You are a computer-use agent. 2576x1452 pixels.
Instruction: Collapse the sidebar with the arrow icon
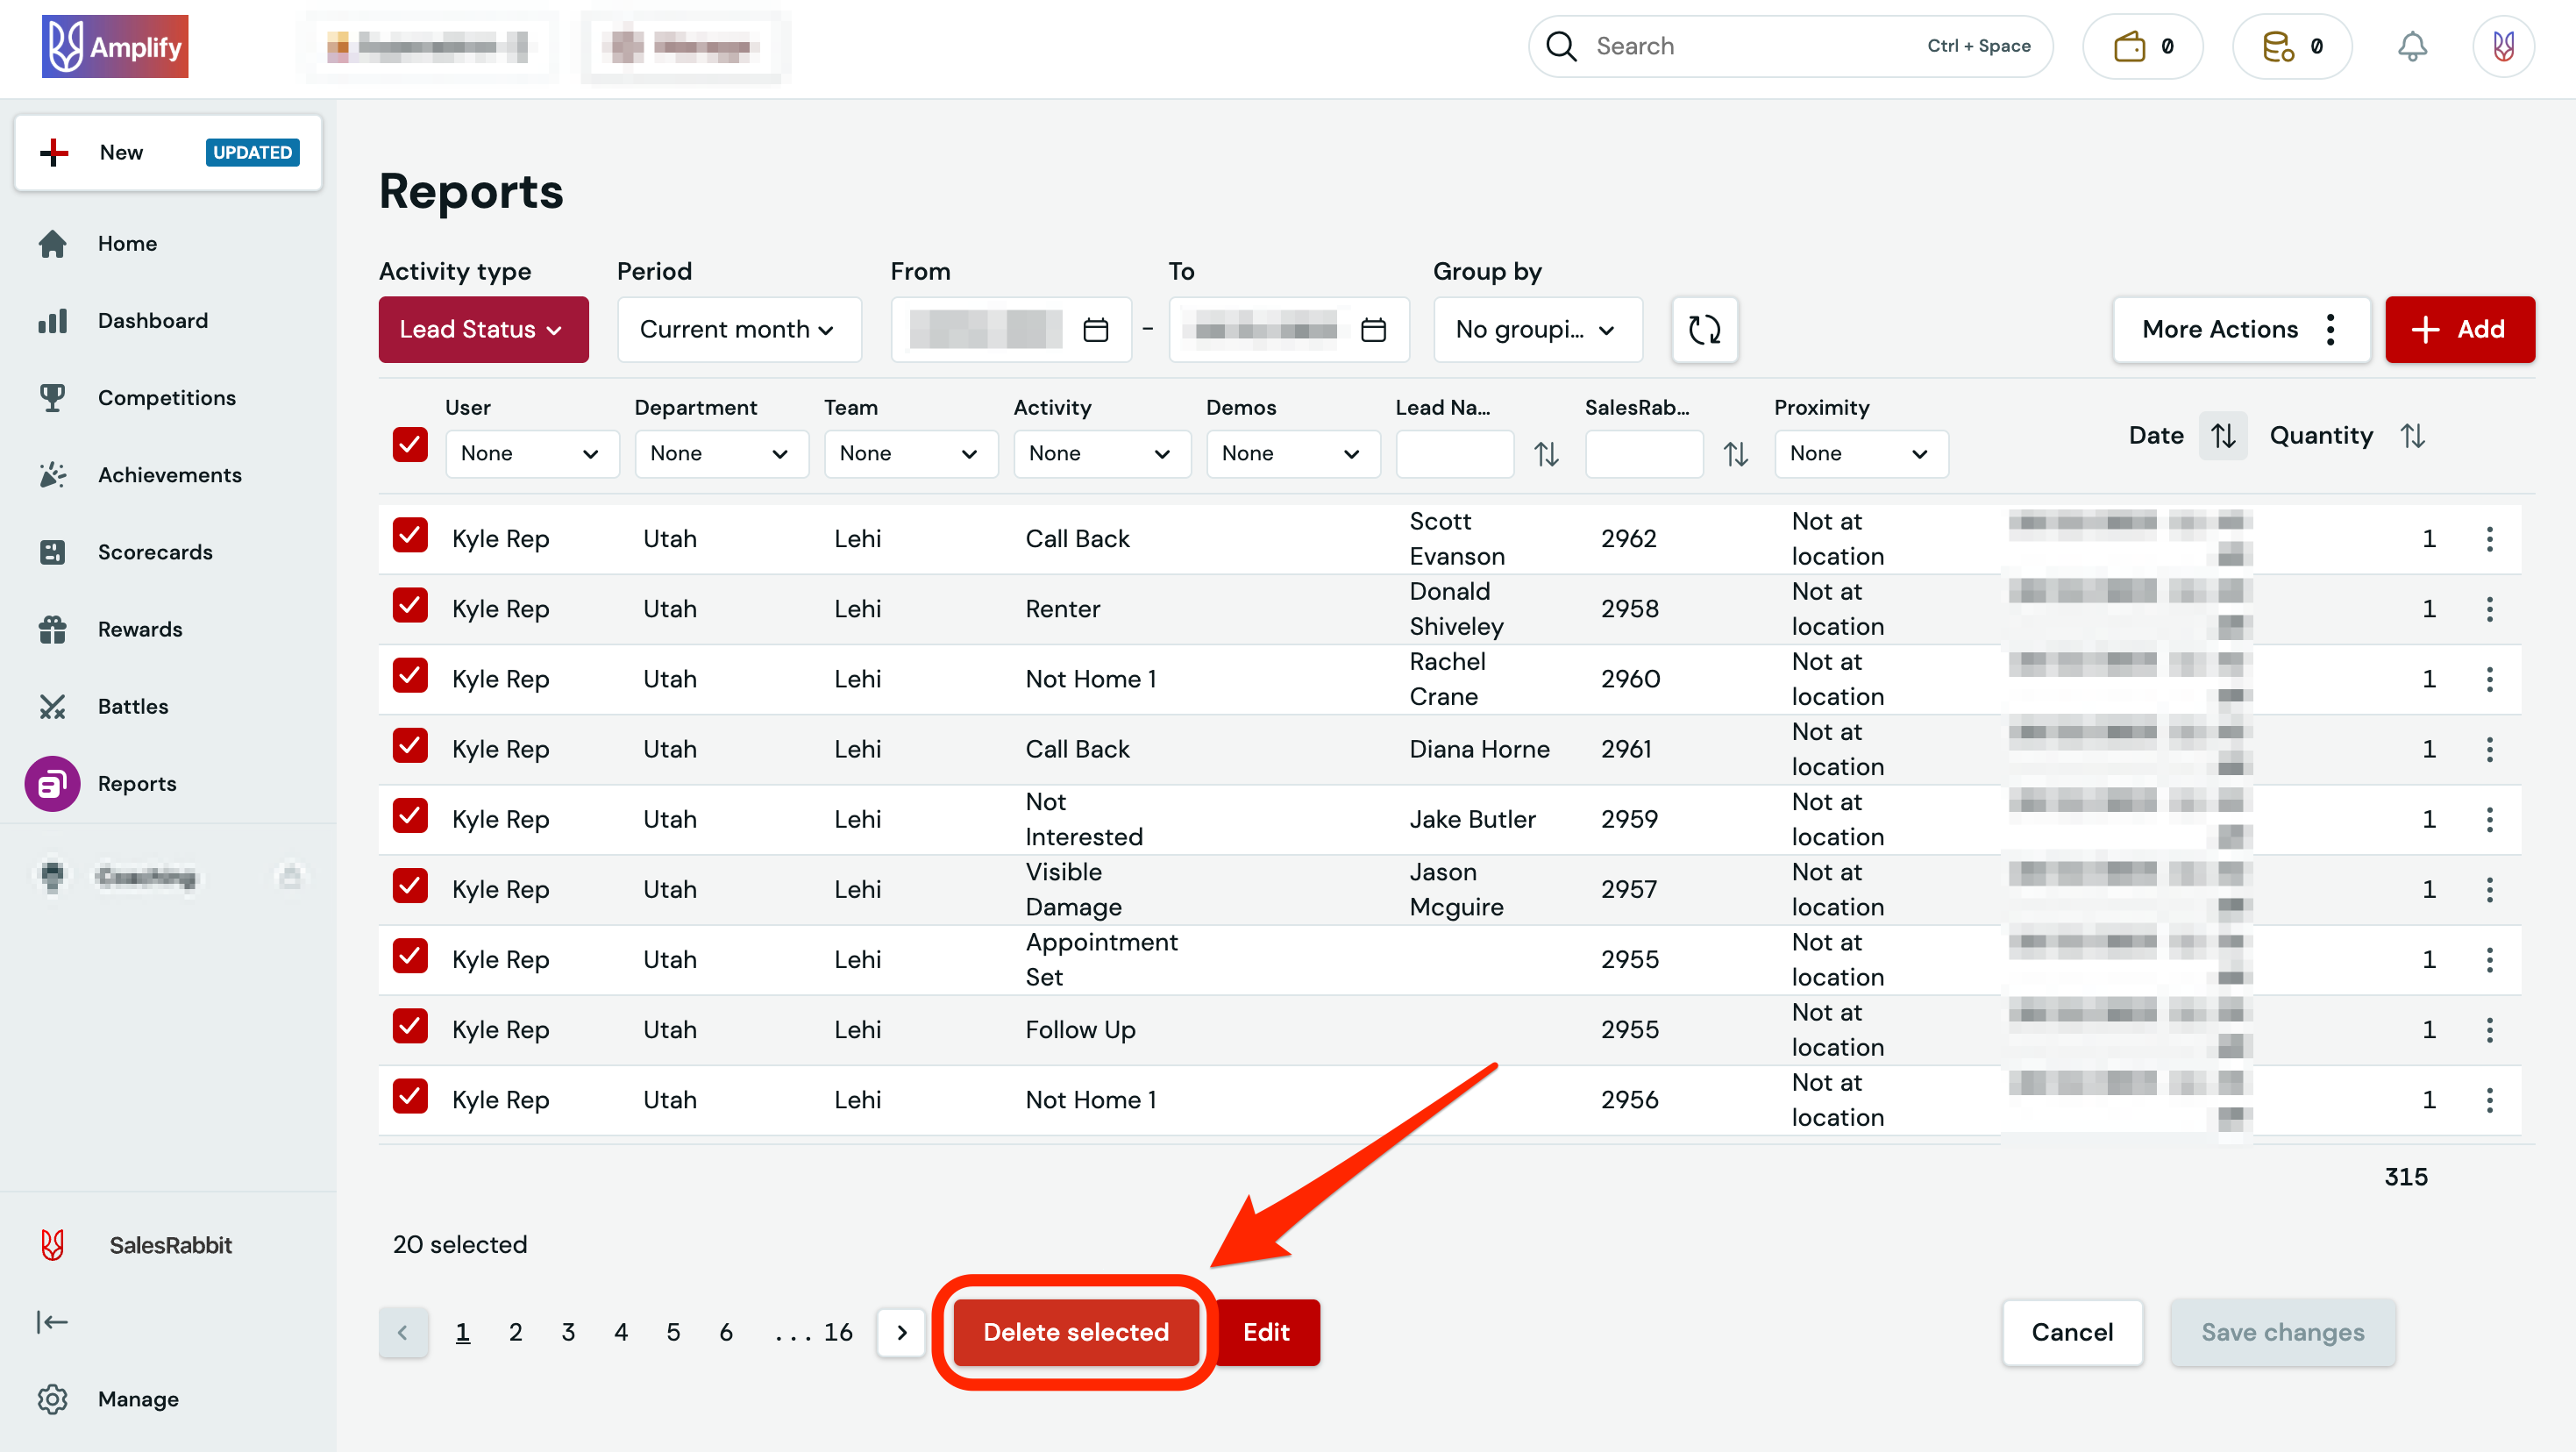tap(52, 1321)
